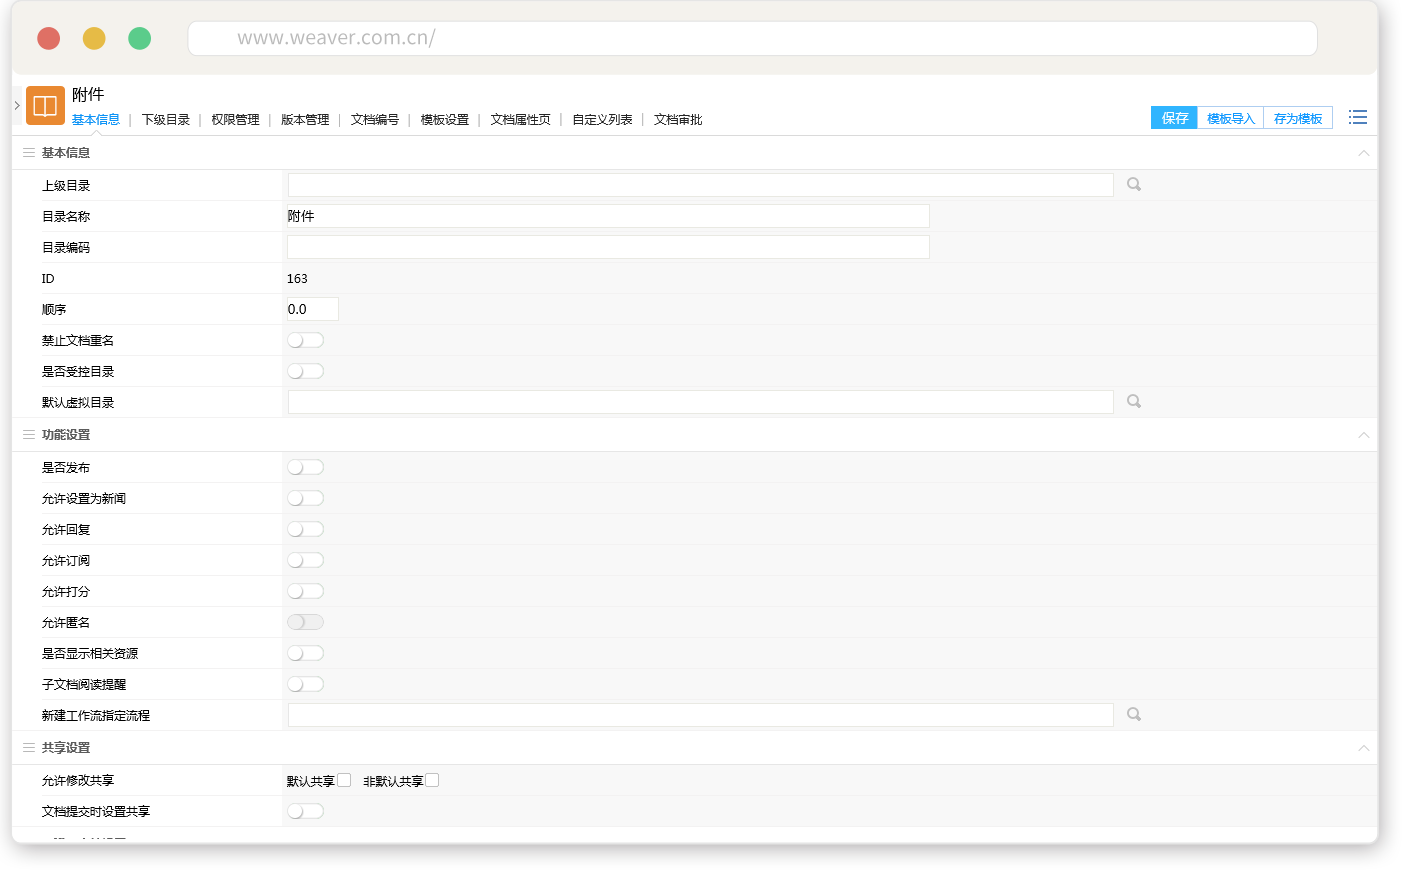Open the 模板设置 tab
1425x875 pixels.
444,120
